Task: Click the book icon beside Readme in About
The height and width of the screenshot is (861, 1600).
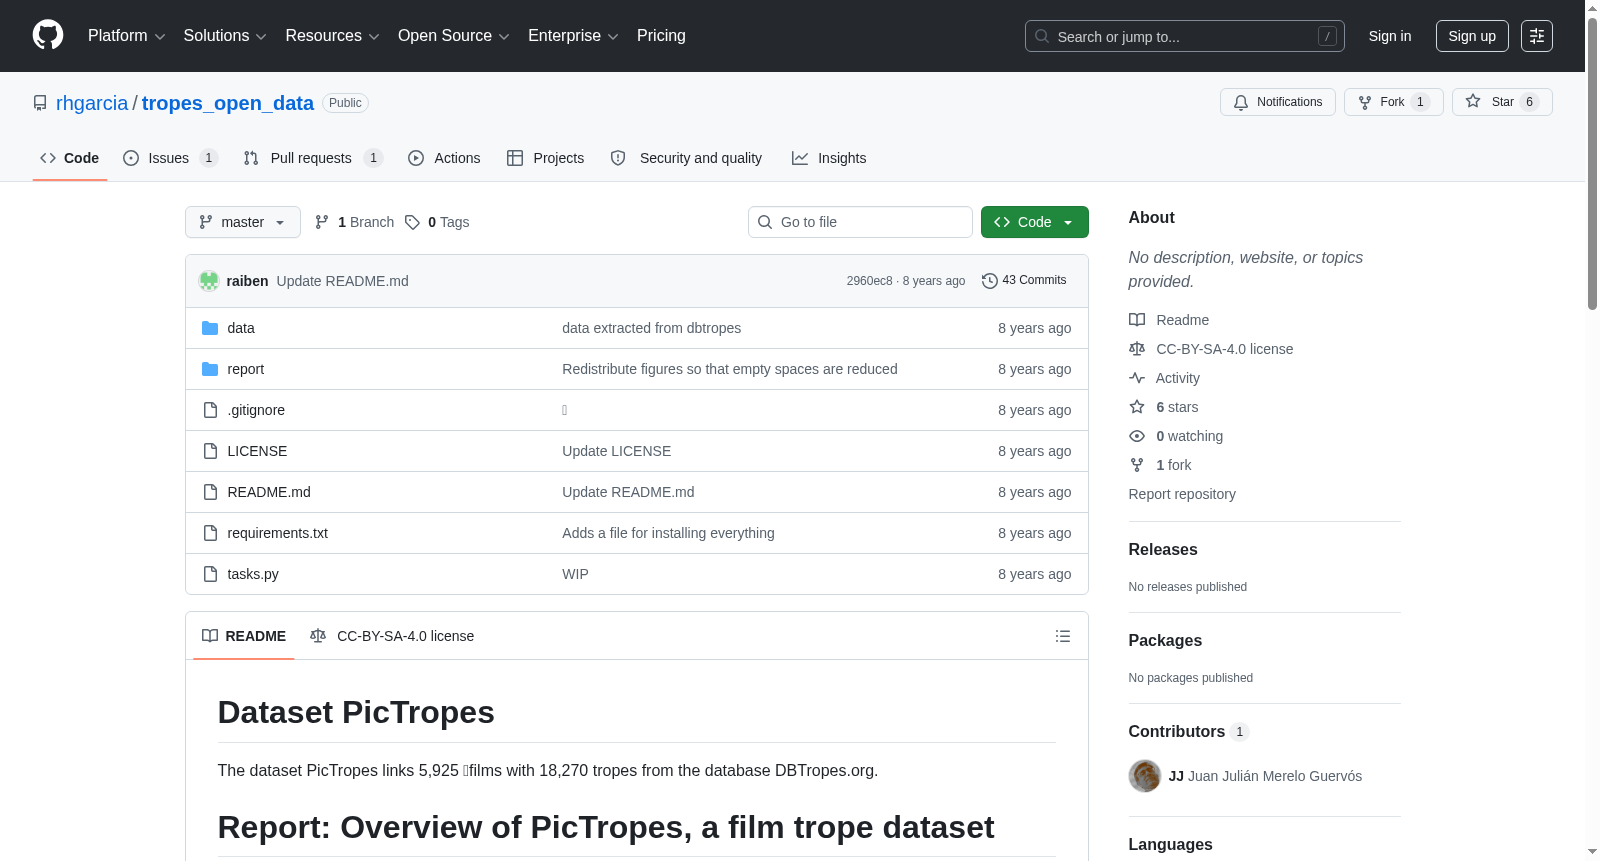Action: coord(1137,320)
